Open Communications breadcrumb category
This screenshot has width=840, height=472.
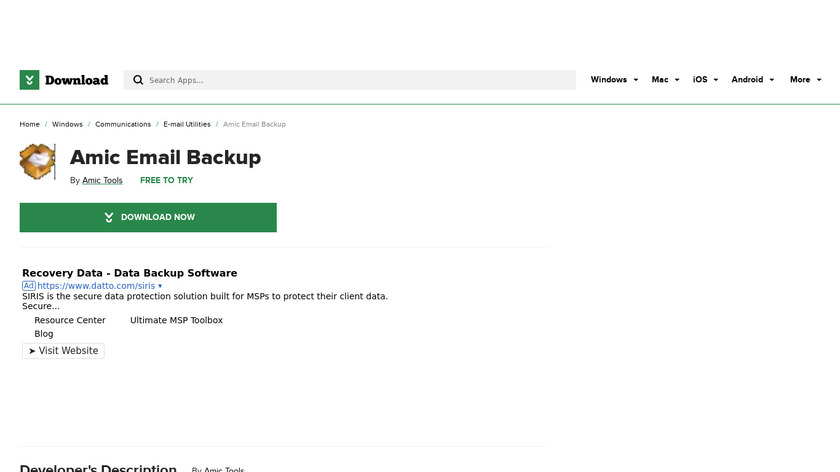[x=123, y=124]
